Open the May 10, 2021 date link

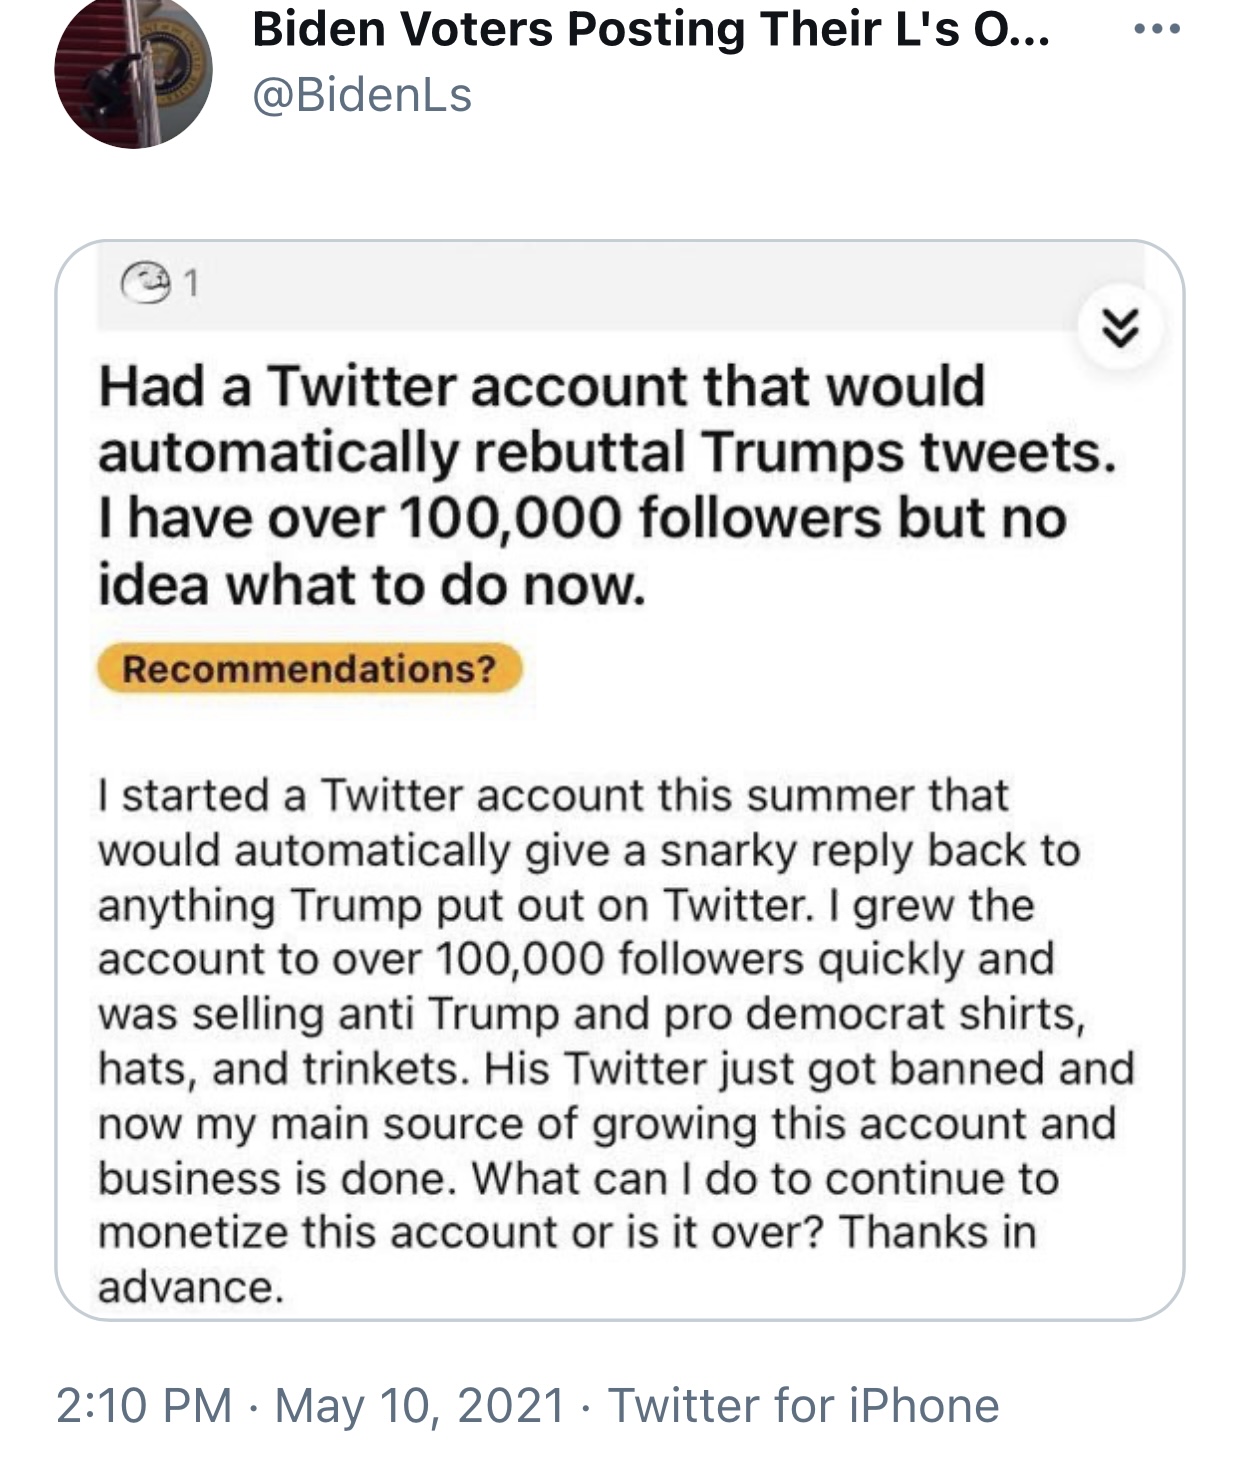coord(420,1405)
